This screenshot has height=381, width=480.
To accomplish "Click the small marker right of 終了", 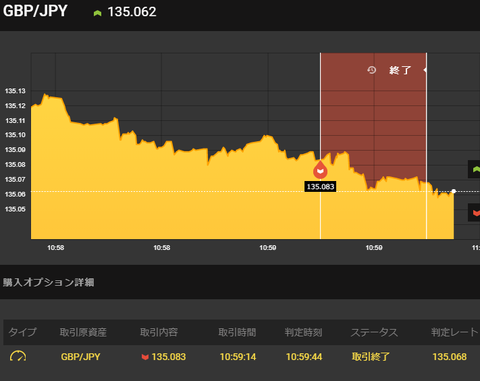I will (425, 70).
